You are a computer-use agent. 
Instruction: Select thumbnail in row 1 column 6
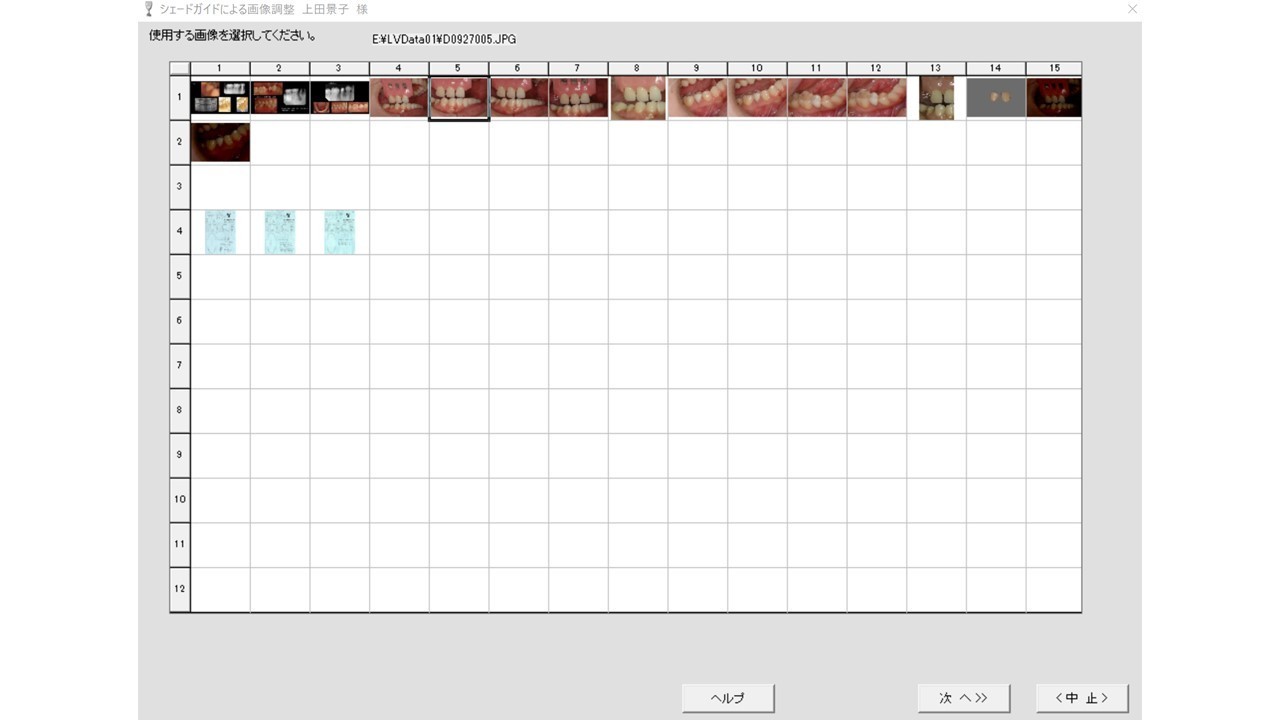pos(519,98)
